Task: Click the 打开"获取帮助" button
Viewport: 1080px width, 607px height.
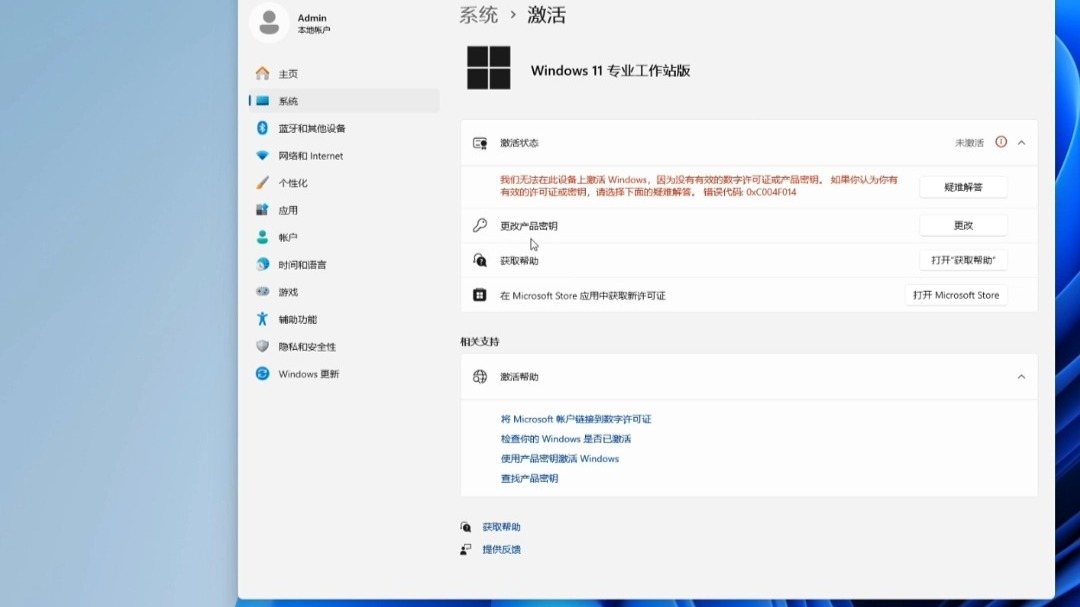Action: [963, 260]
